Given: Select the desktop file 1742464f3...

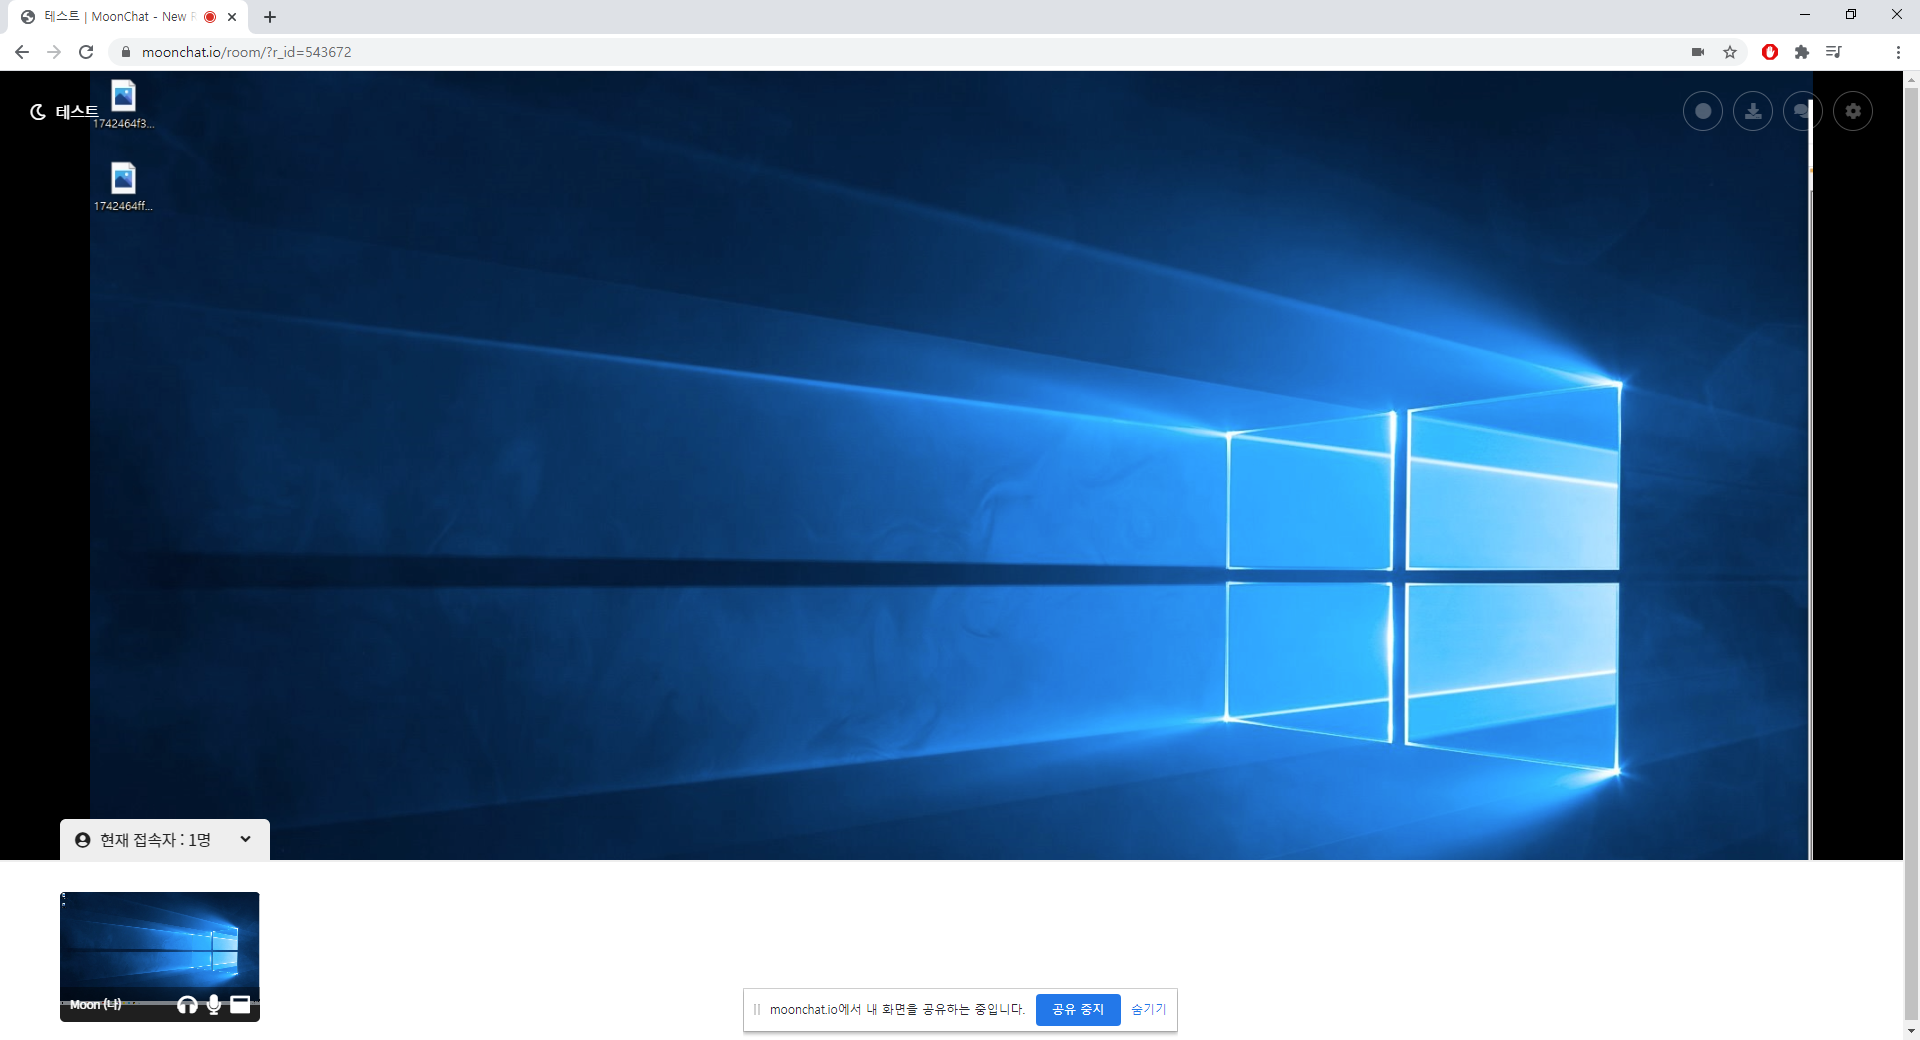Looking at the screenshot, I should (123, 104).
